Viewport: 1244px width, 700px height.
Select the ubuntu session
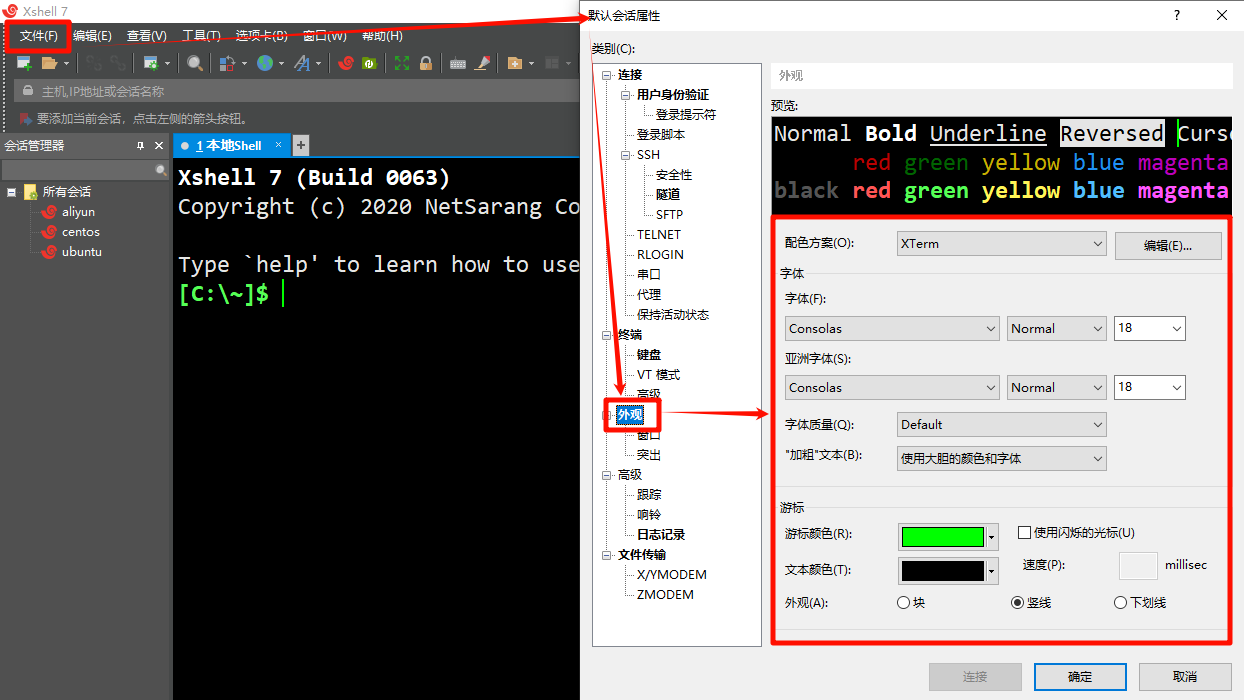82,252
